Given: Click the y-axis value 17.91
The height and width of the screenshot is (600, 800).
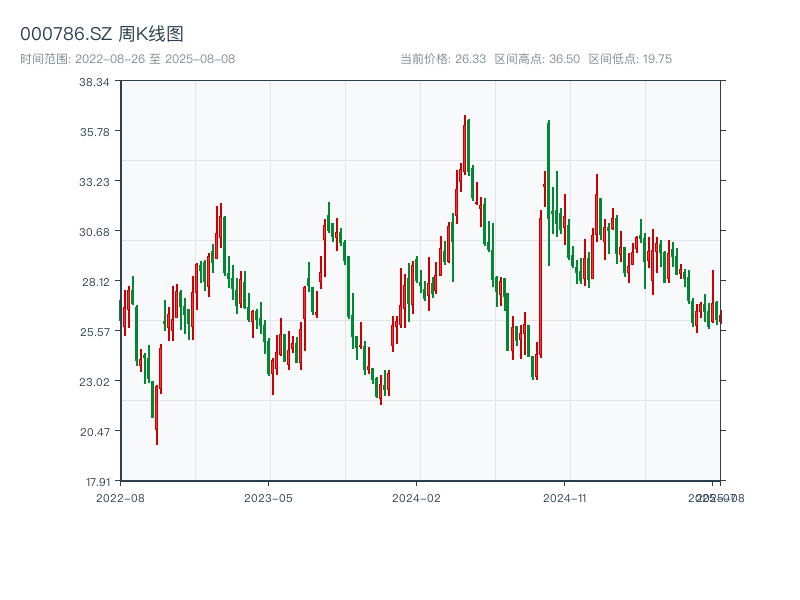Looking at the screenshot, I should coord(97,482).
